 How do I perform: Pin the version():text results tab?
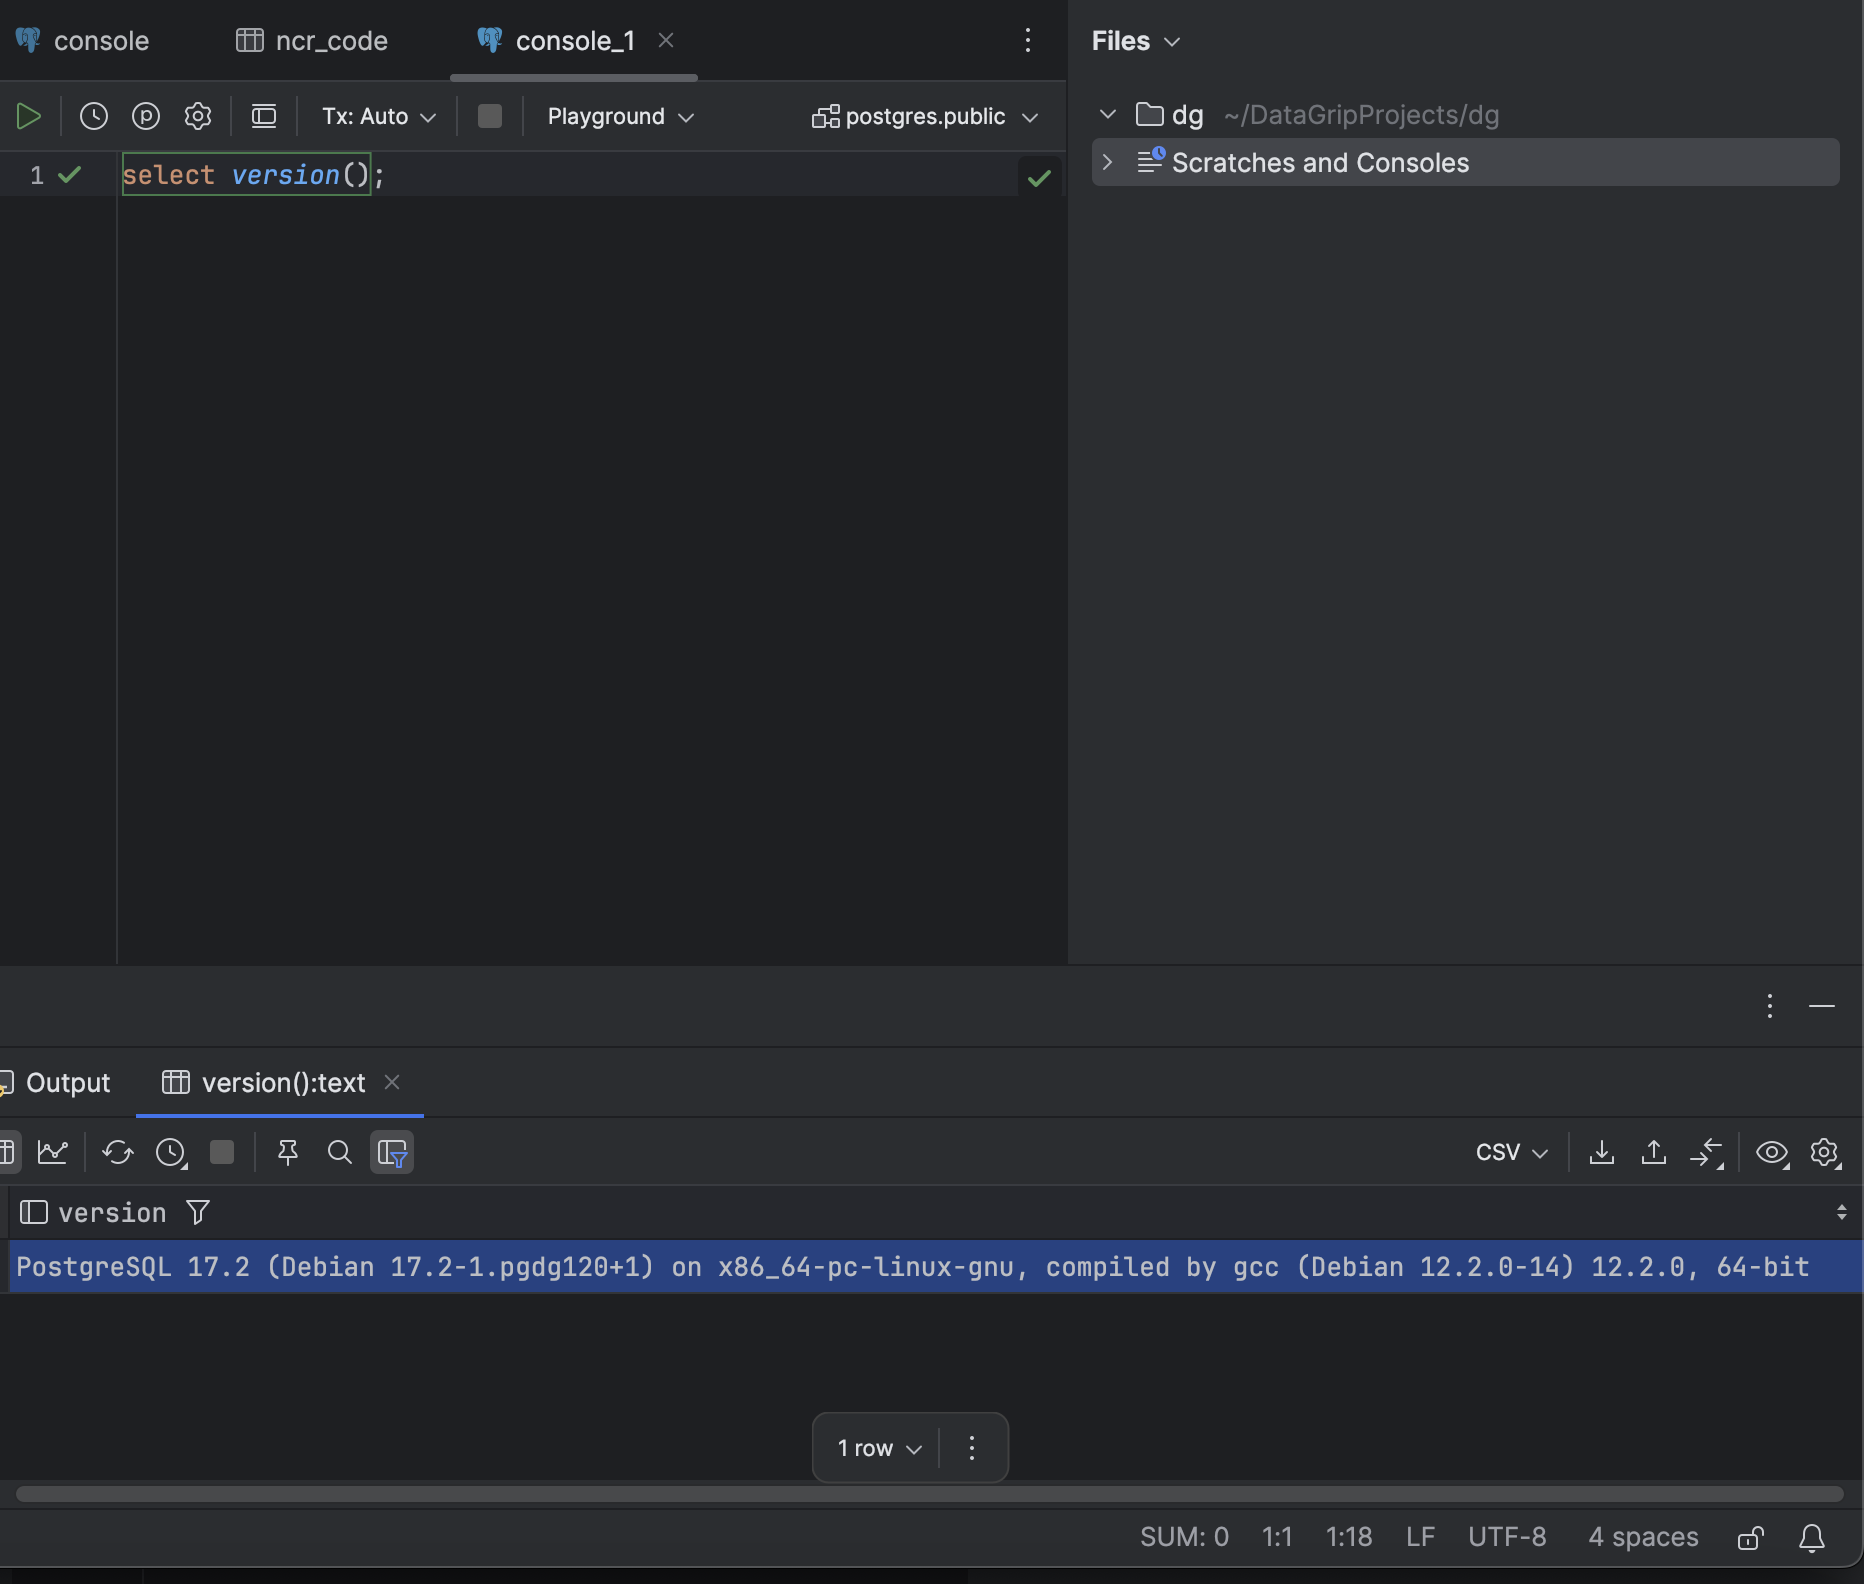pyautogui.click(x=288, y=1152)
